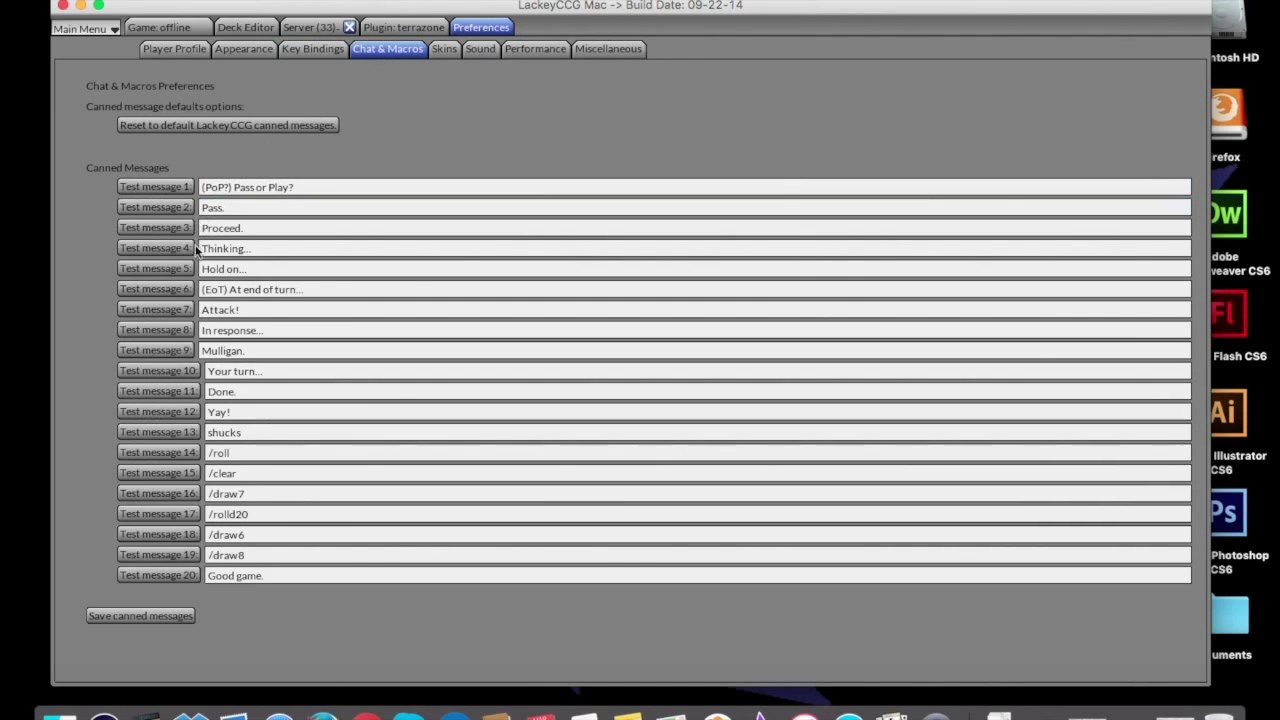Click the Test message 1 button

point(155,187)
